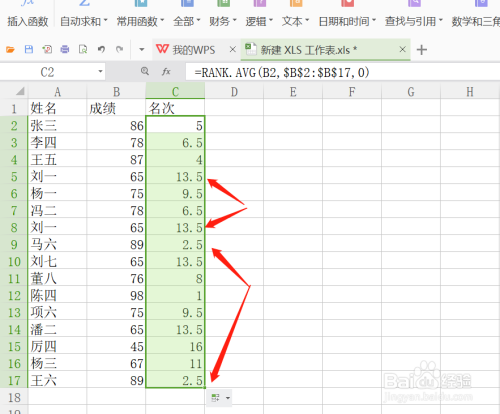Click cell containing 厉四
Viewport: 500px width, 414px height.
(x=57, y=346)
